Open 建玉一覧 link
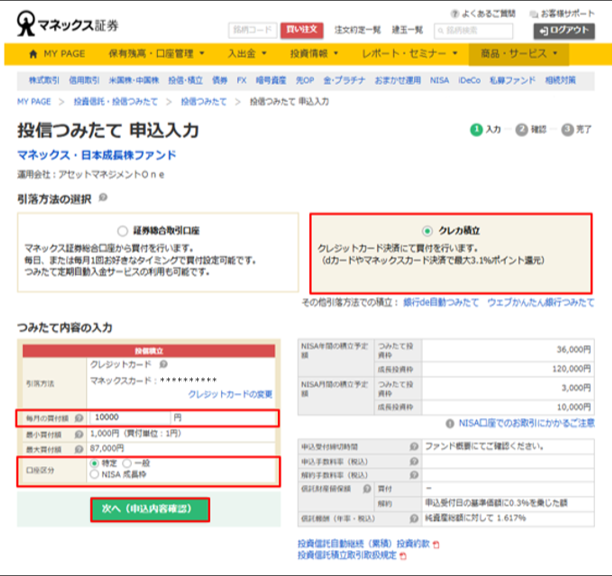Image resolution: width=612 pixels, height=576 pixels. 407,30
